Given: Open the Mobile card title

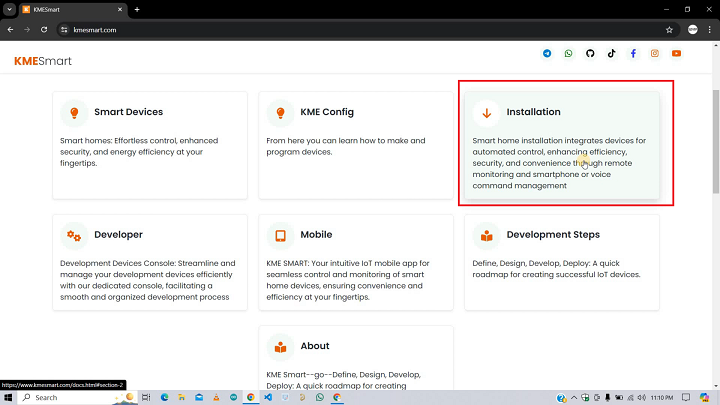Looking at the screenshot, I should tap(316, 235).
